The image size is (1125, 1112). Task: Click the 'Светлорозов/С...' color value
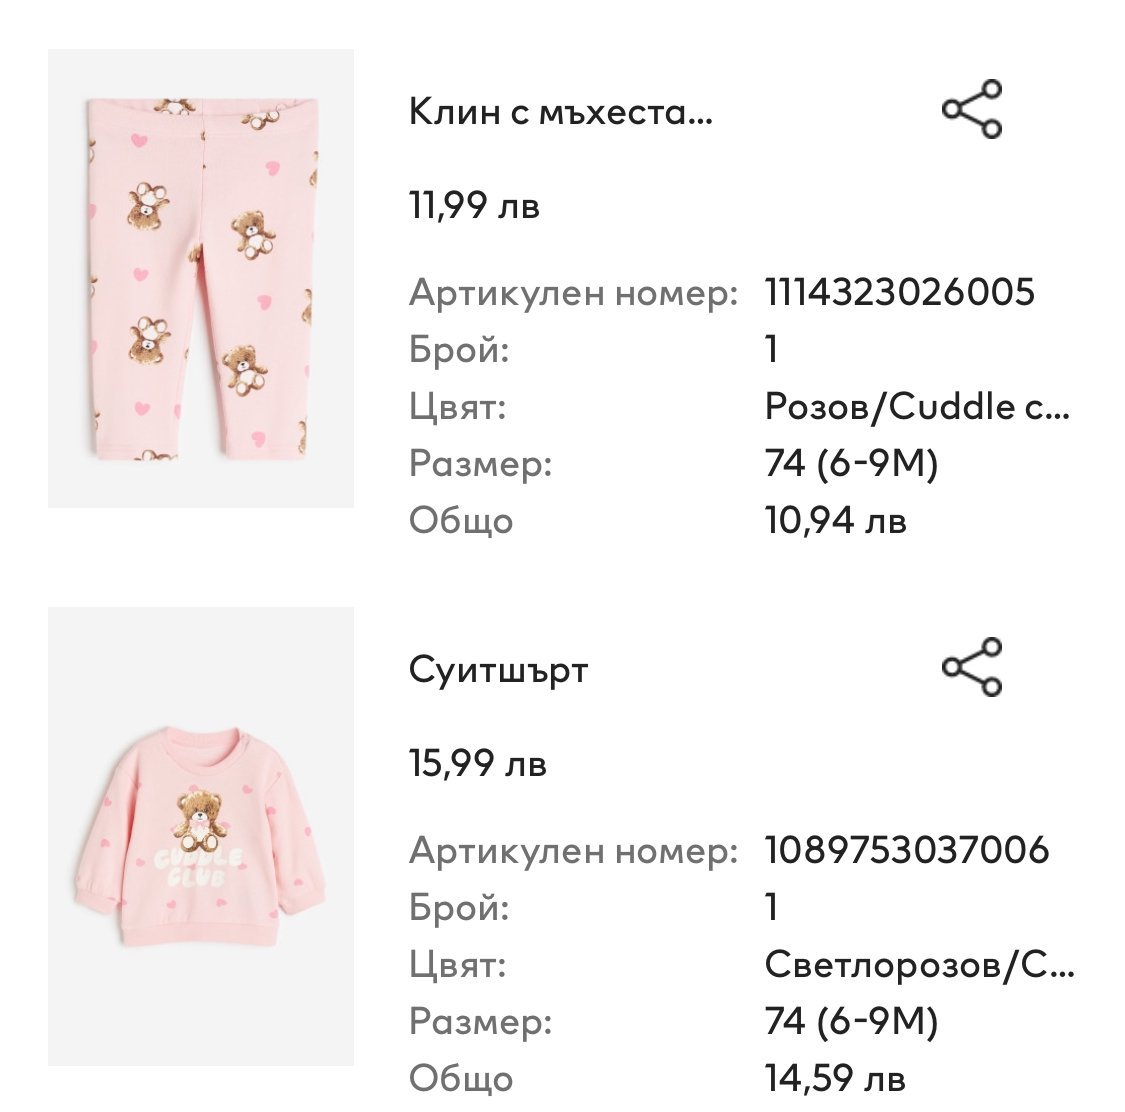[x=920, y=965]
